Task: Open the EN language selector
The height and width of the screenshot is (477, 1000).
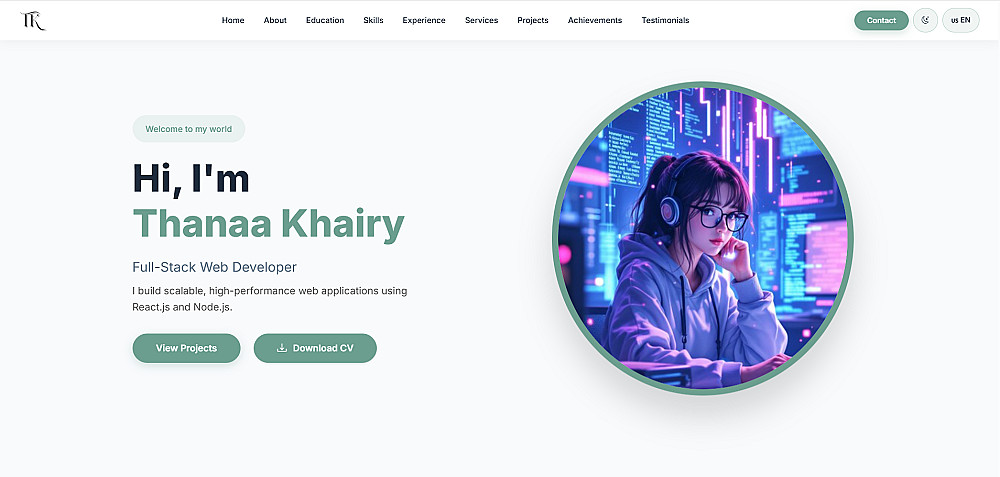Action: point(960,20)
